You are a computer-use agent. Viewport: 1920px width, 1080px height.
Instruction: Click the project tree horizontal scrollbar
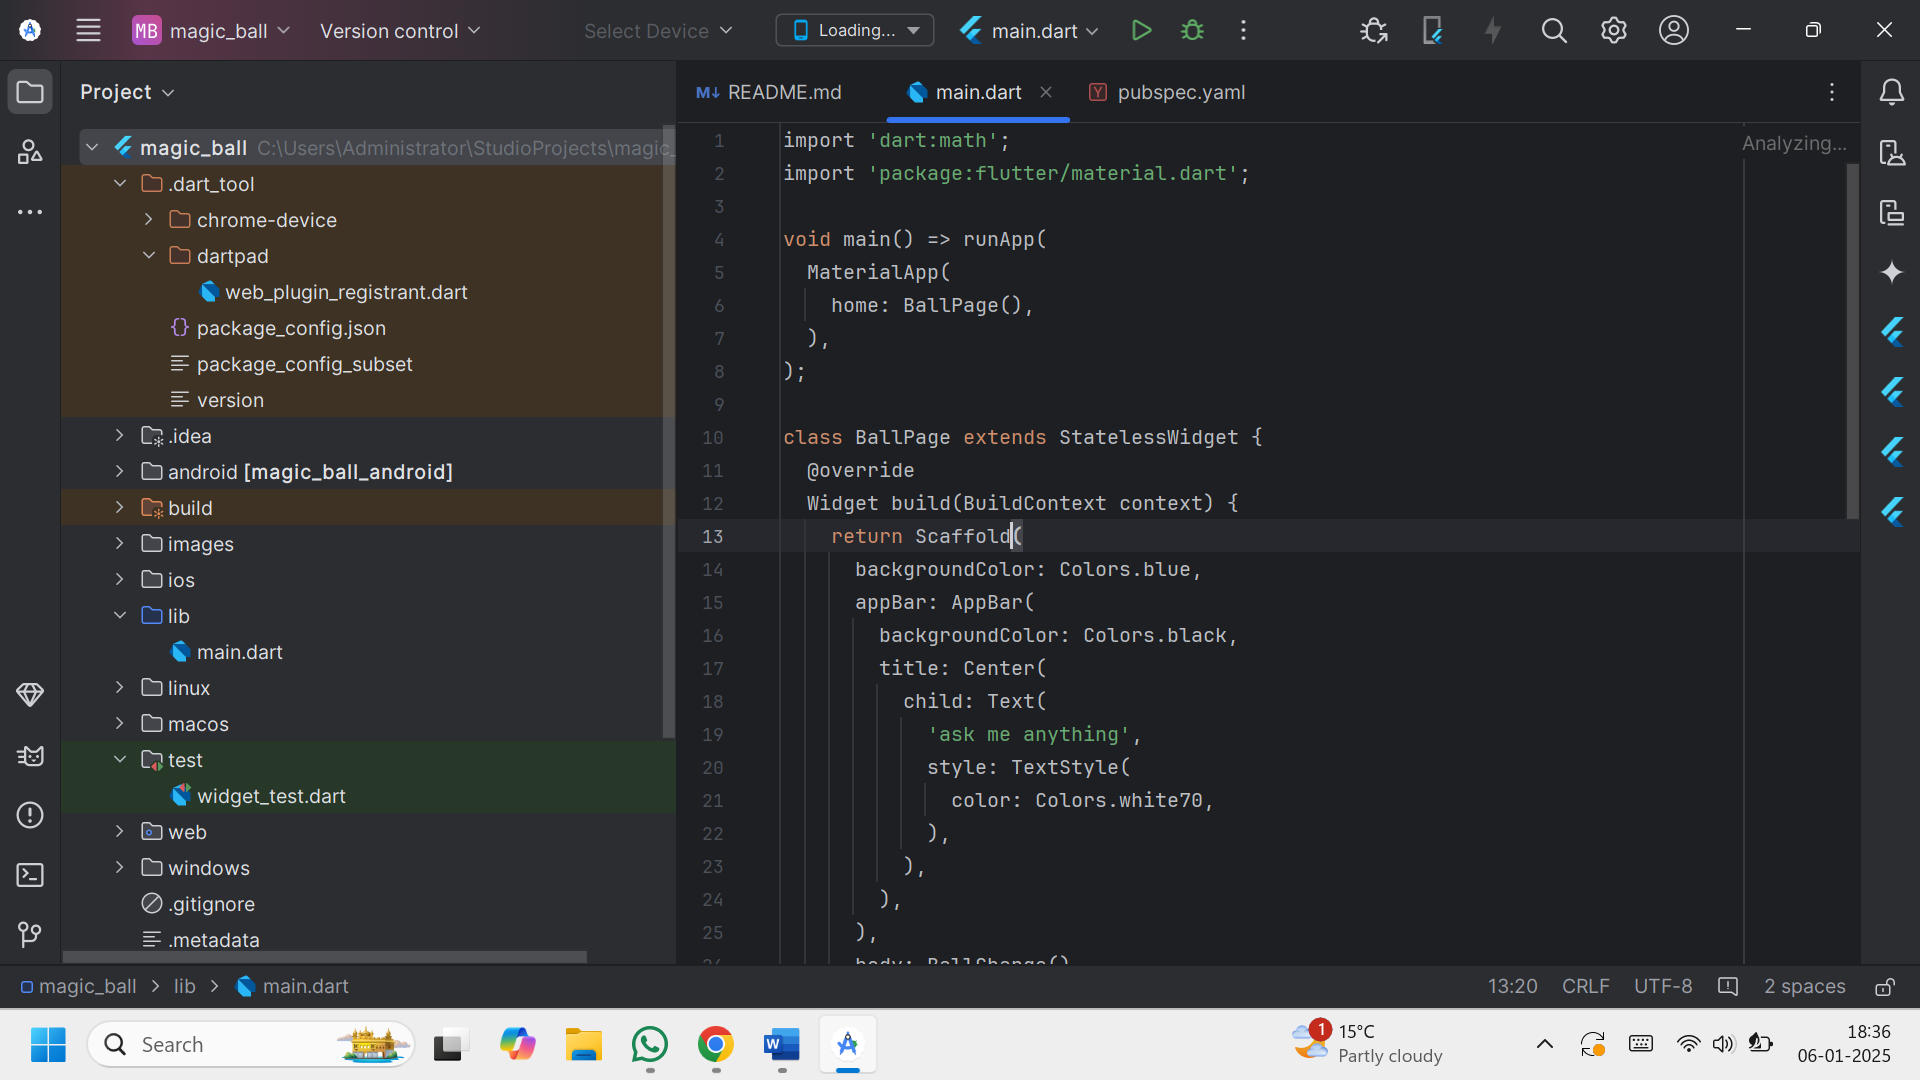[x=325, y=957]
